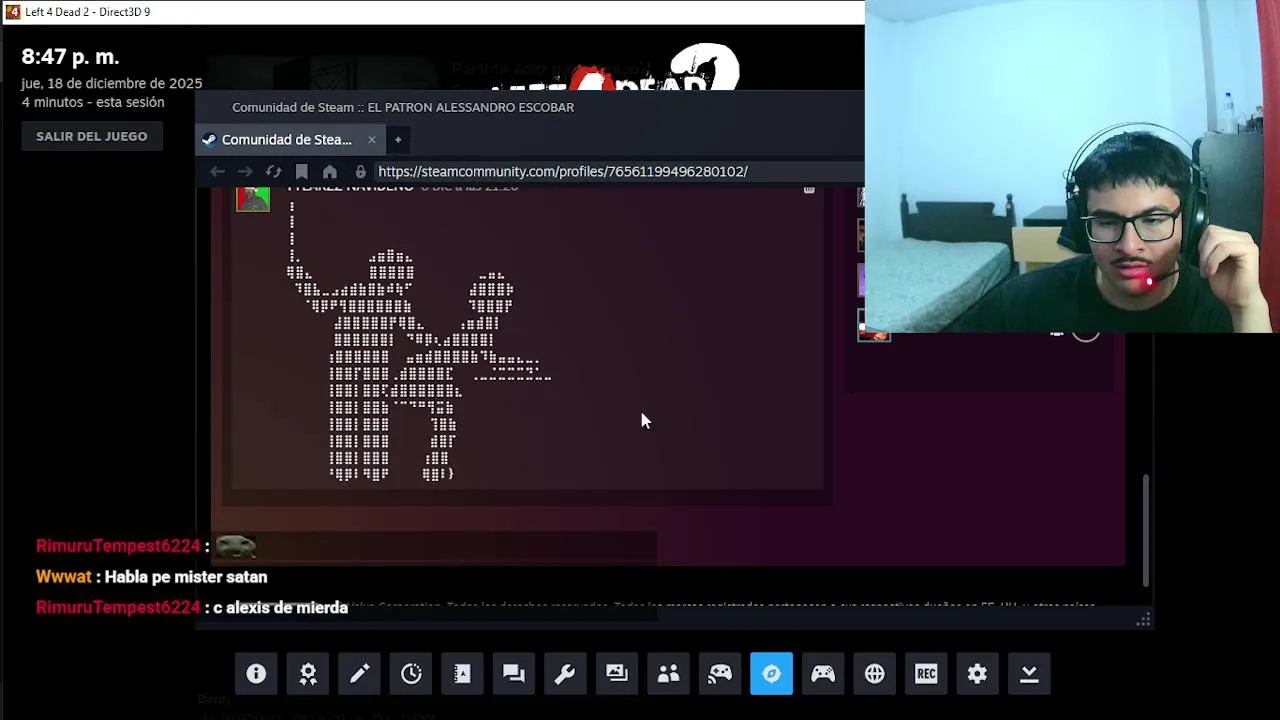Open the plain gamepad controller icon

point(823,674)
